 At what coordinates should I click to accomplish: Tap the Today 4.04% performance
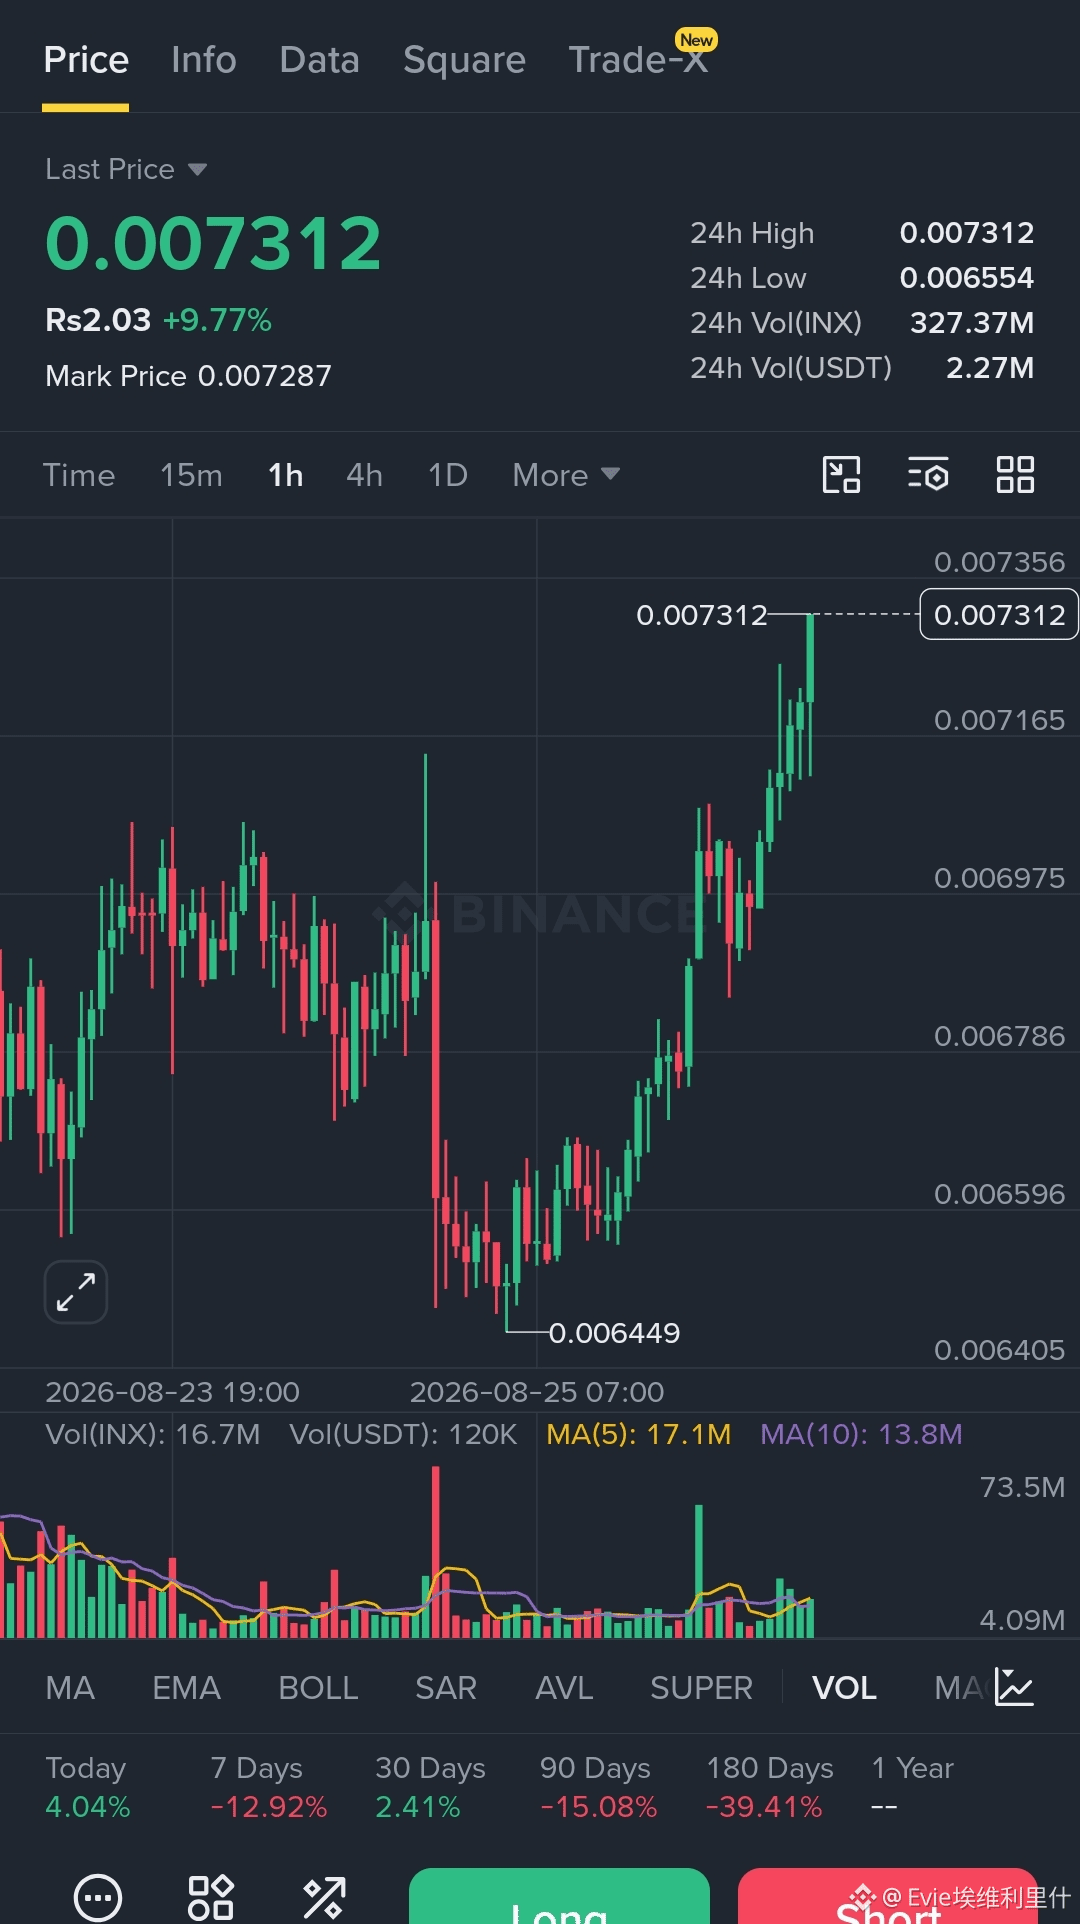click(x=88, y=1787)
